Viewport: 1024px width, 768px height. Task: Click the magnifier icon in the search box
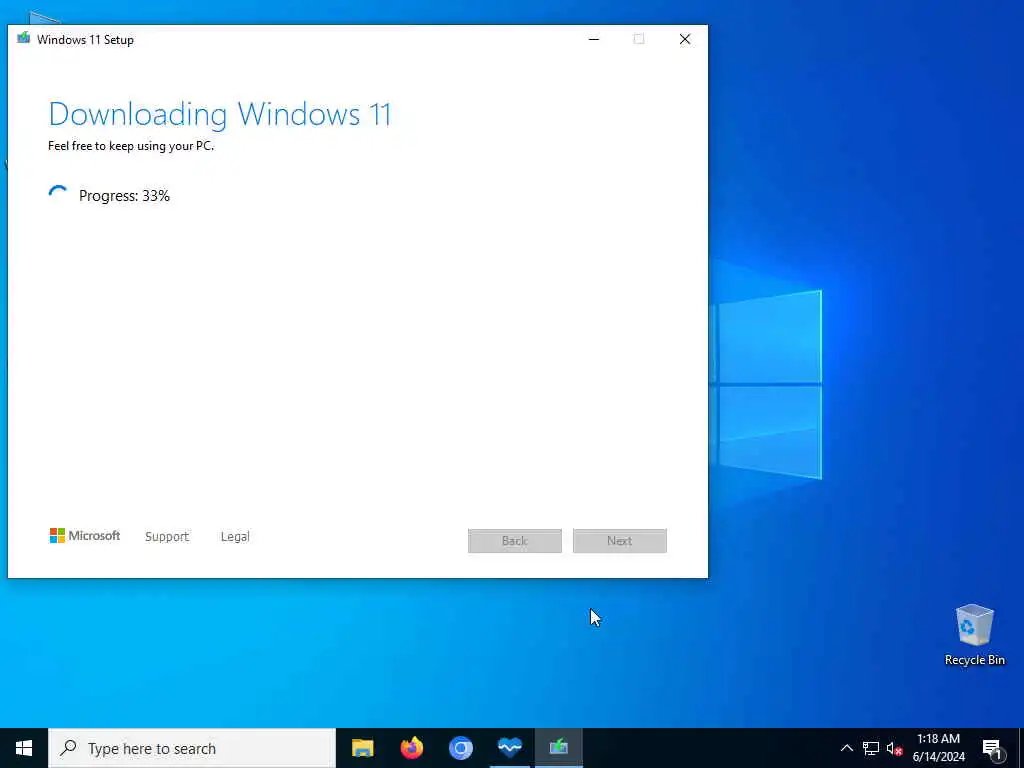tap(68, 748)
